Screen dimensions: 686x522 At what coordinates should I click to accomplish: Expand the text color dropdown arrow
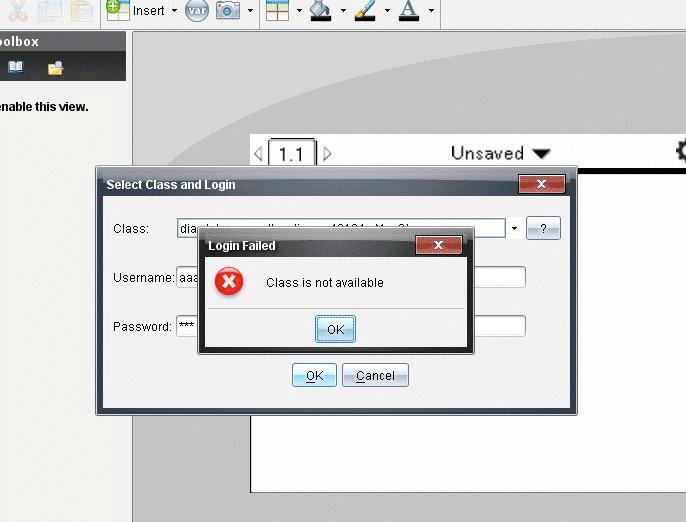point(431,10)
